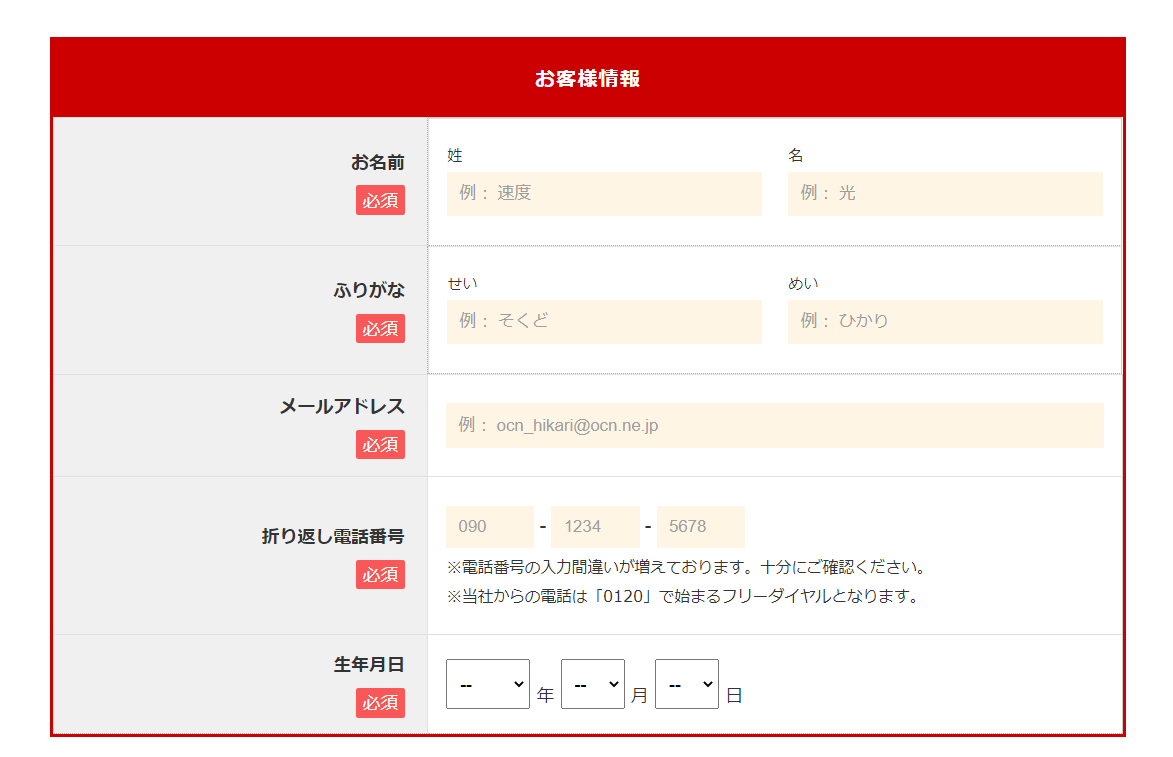The width and height of the screenshot is (1173, 757).
Task: Open the birth month (月) dropdown
Action: click(593, 684)
